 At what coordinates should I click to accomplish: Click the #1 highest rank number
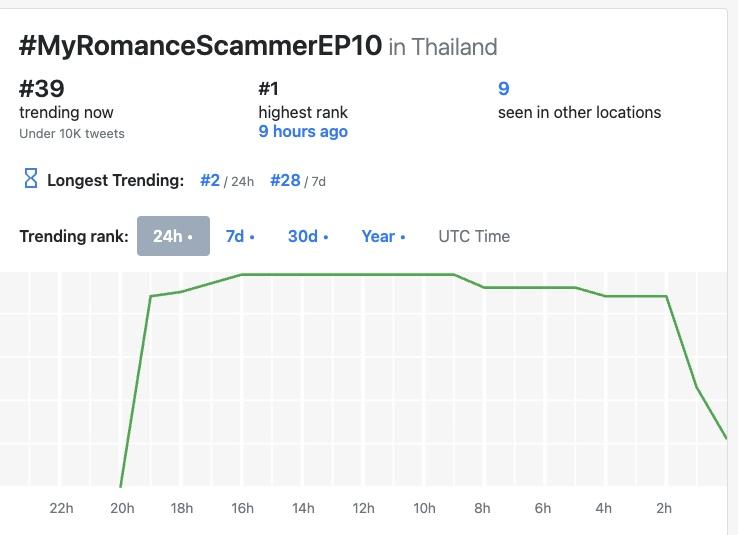268,88
